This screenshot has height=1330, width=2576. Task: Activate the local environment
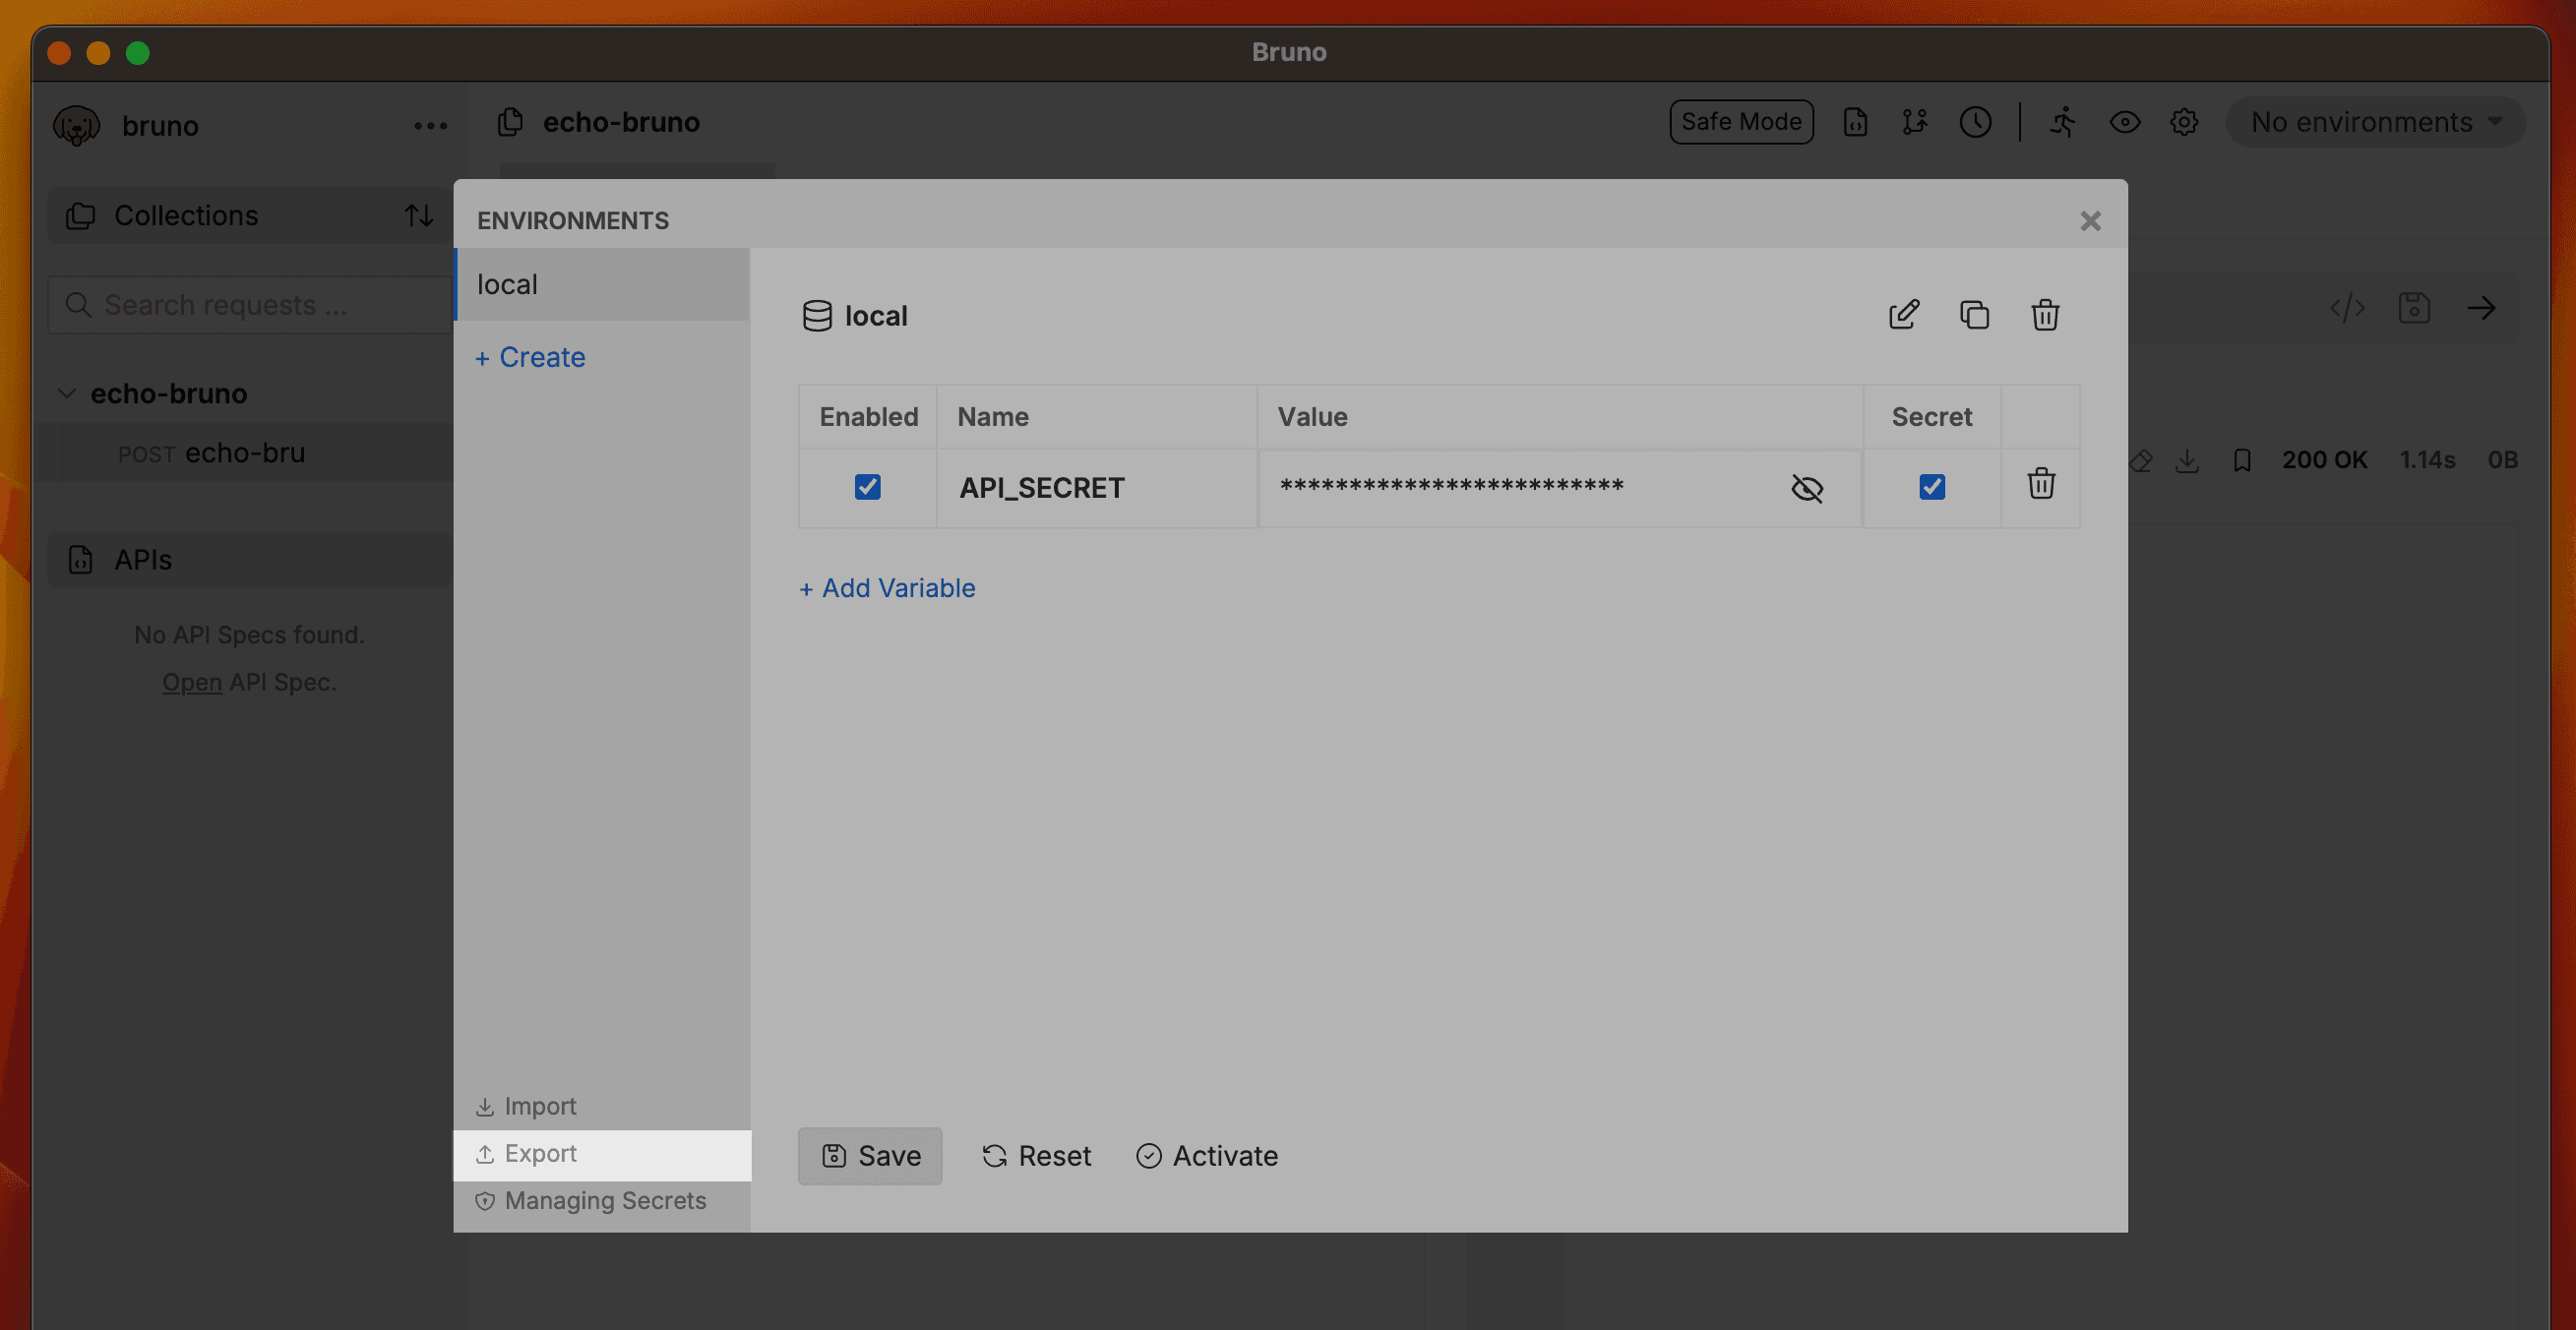1207,1155
